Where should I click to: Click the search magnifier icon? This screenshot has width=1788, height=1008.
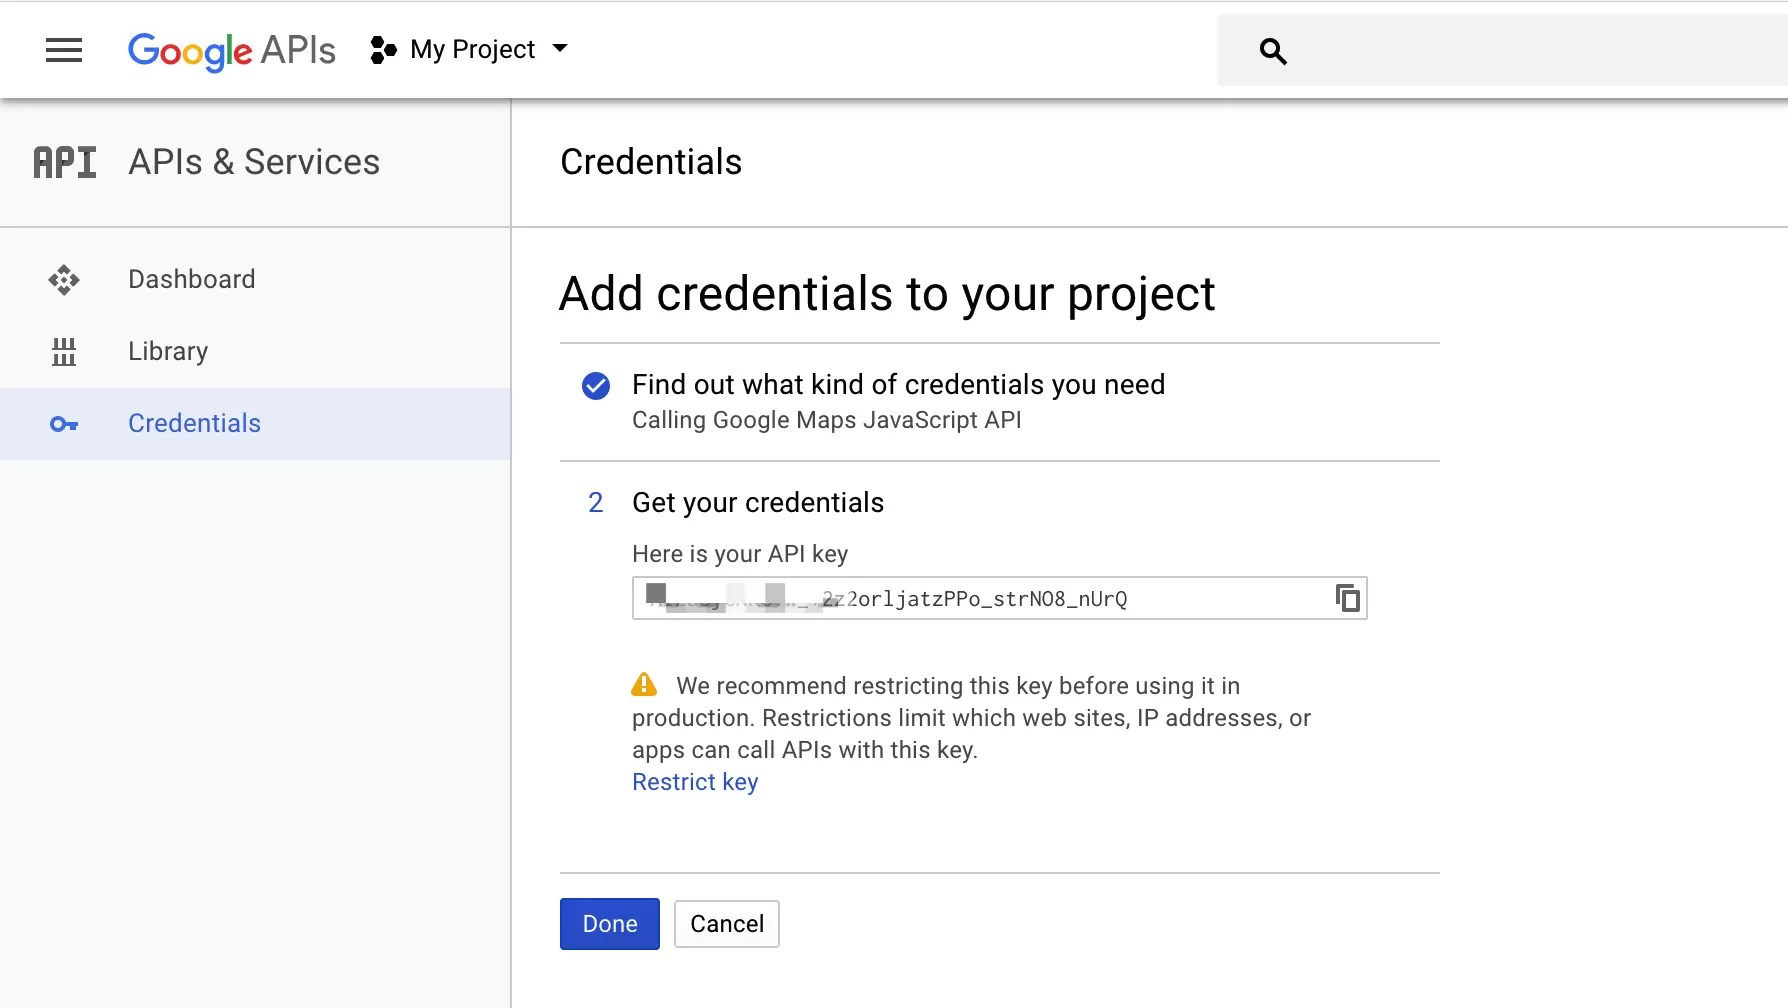pos(1272,50)
